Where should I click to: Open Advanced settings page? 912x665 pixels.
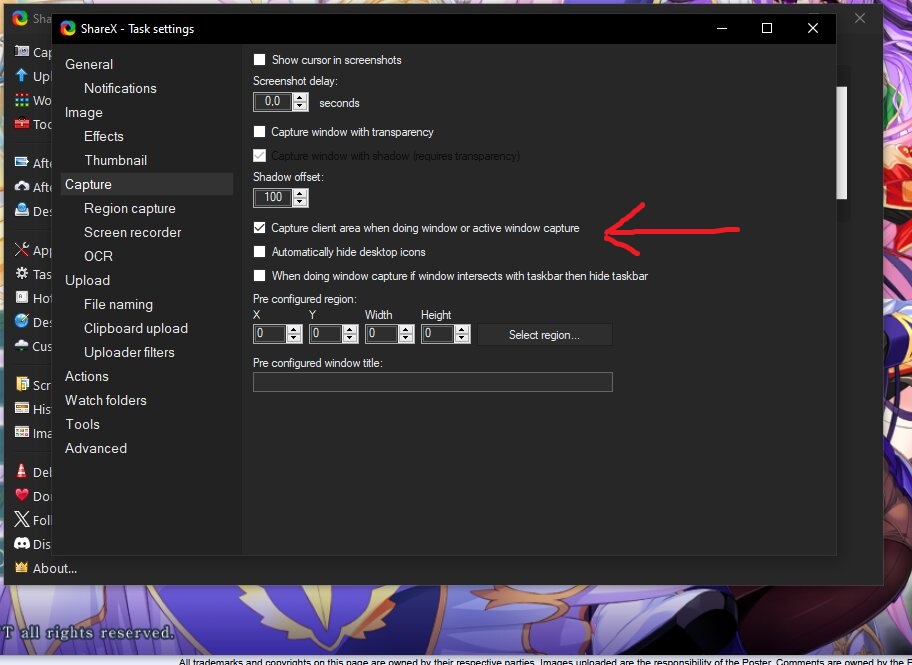[96, 448]
